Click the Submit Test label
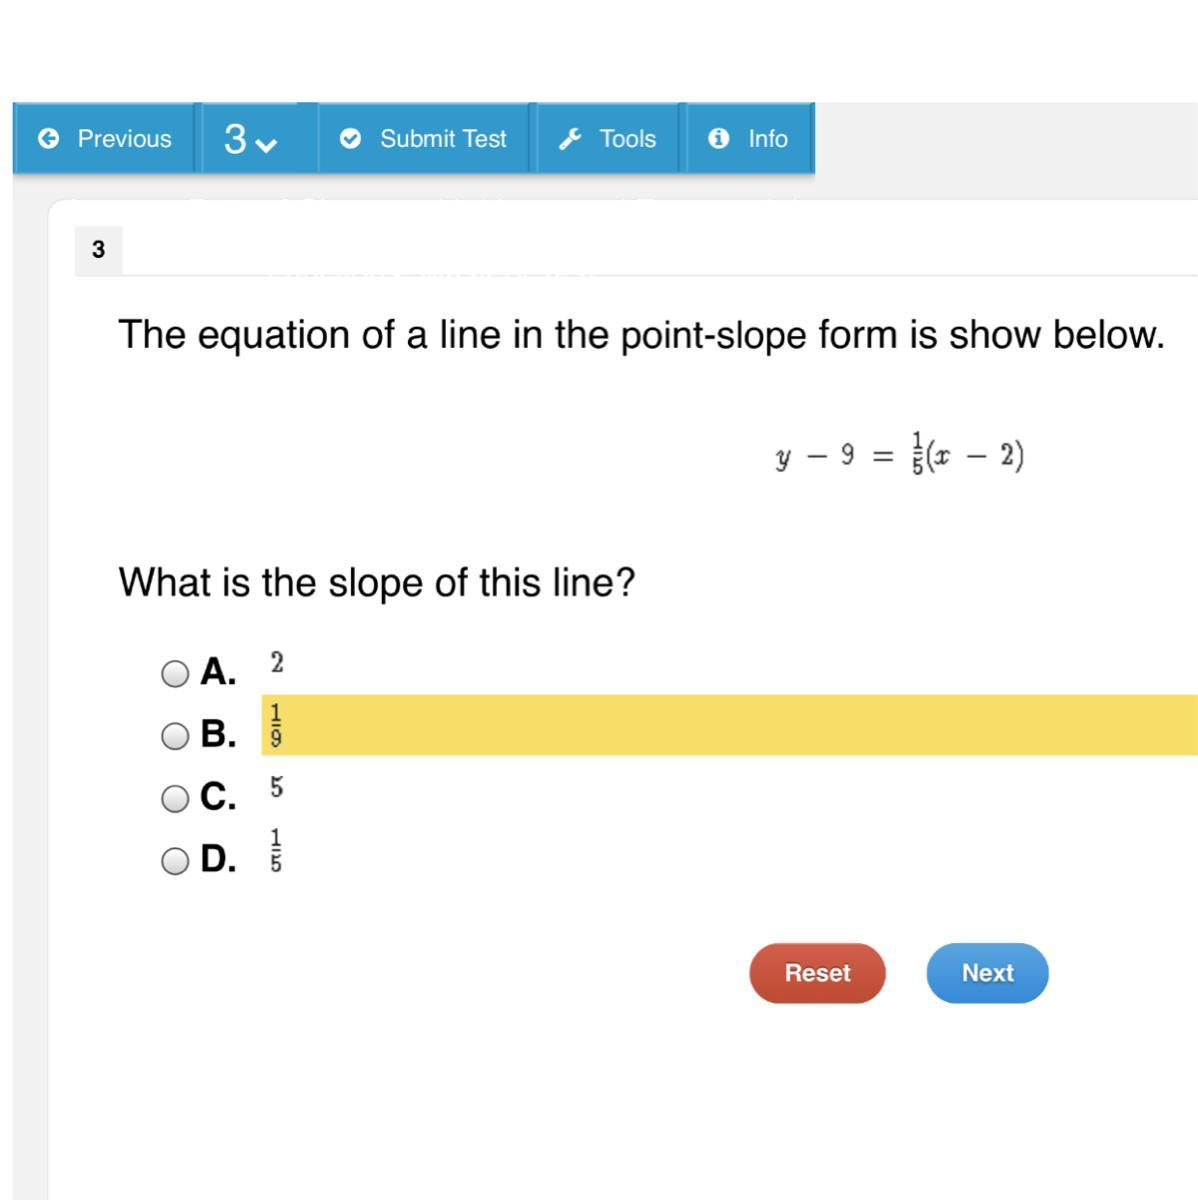The width and height of the screenshot is (1198, 1200). point(443,139)
